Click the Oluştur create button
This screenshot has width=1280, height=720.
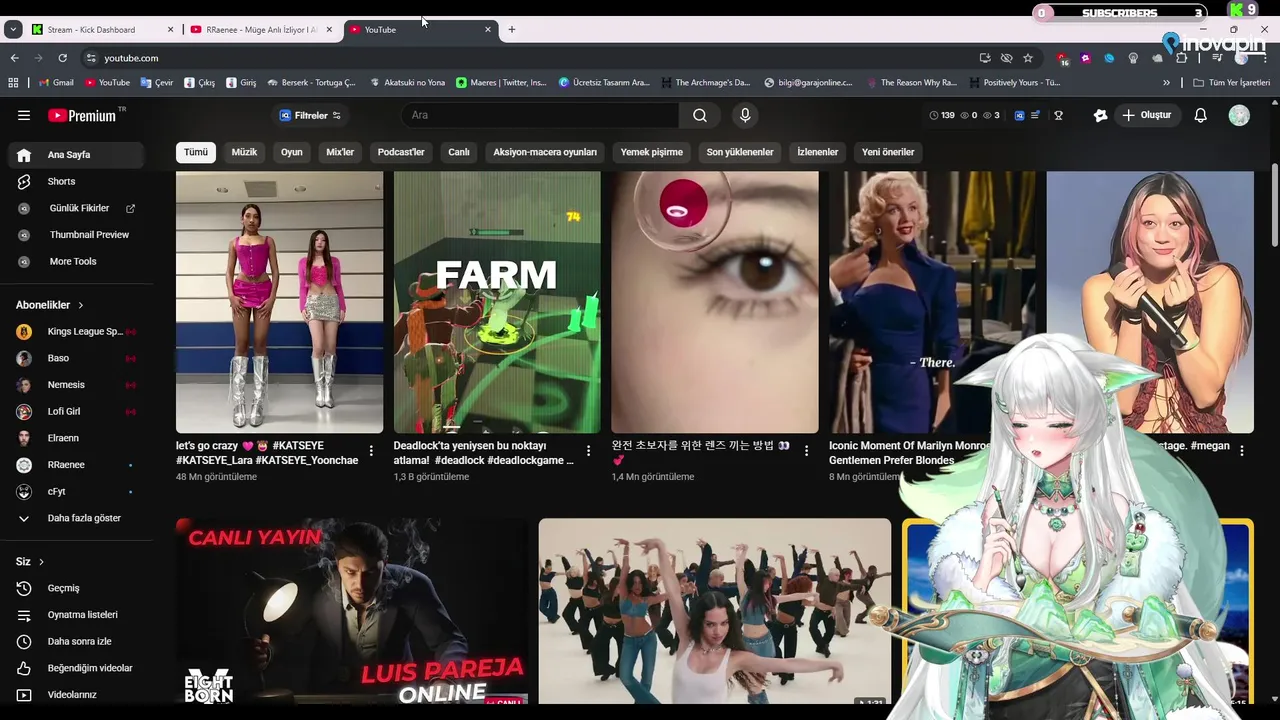(1146, 115)
